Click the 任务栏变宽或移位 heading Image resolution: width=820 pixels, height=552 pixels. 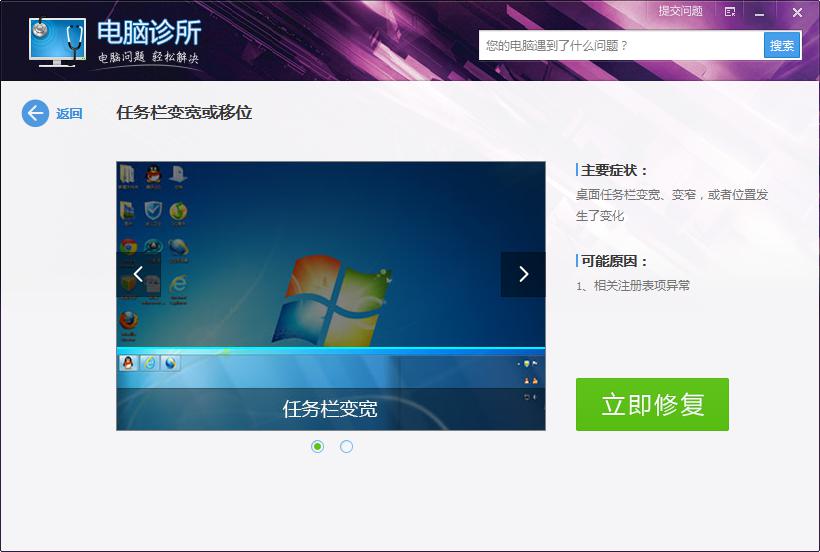(x=184, y=112)
